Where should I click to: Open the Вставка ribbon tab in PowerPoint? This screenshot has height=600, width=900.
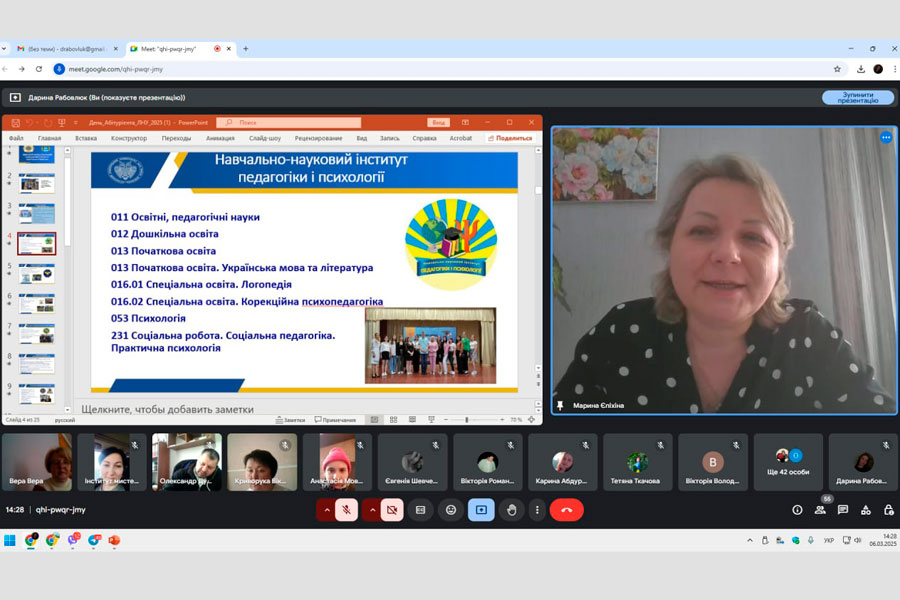click(x=86, y=138)
